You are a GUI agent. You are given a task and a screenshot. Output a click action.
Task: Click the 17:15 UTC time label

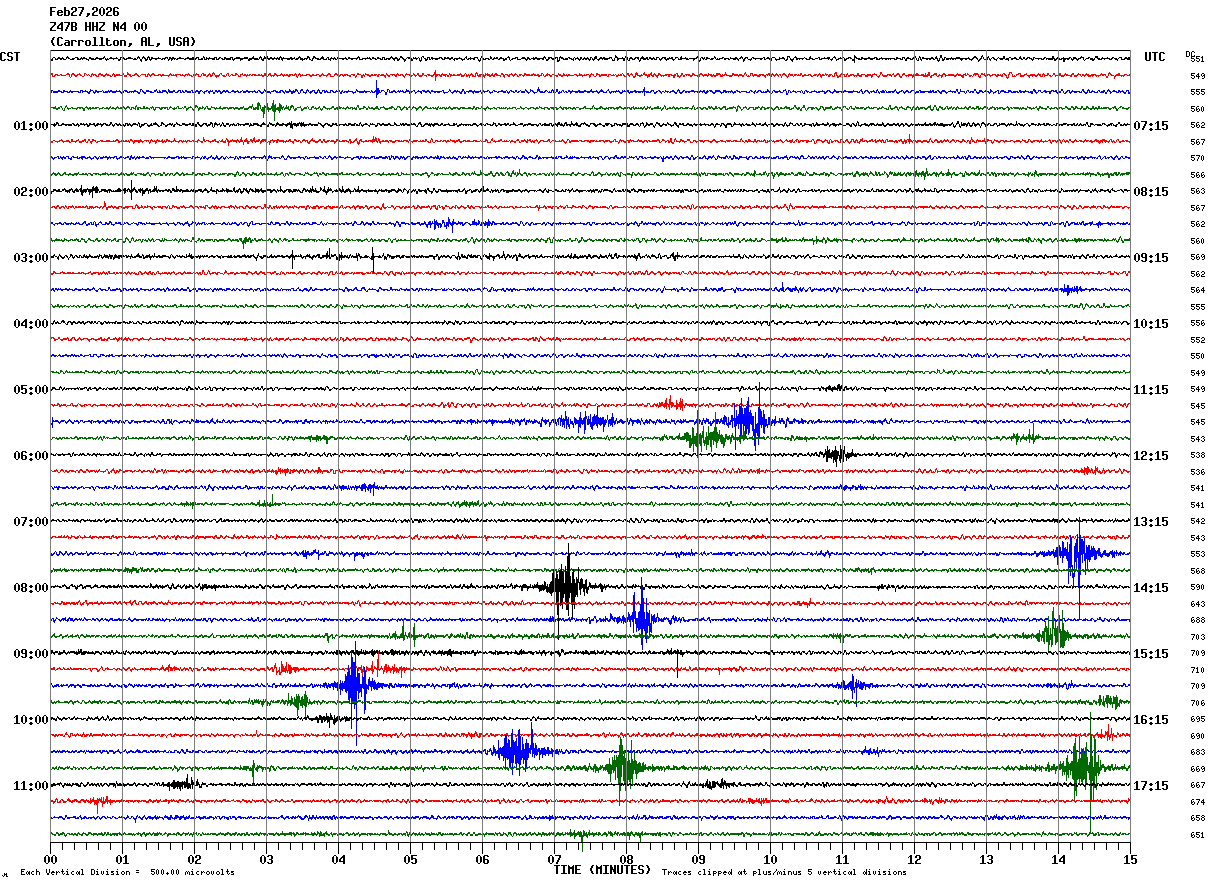1151,786
